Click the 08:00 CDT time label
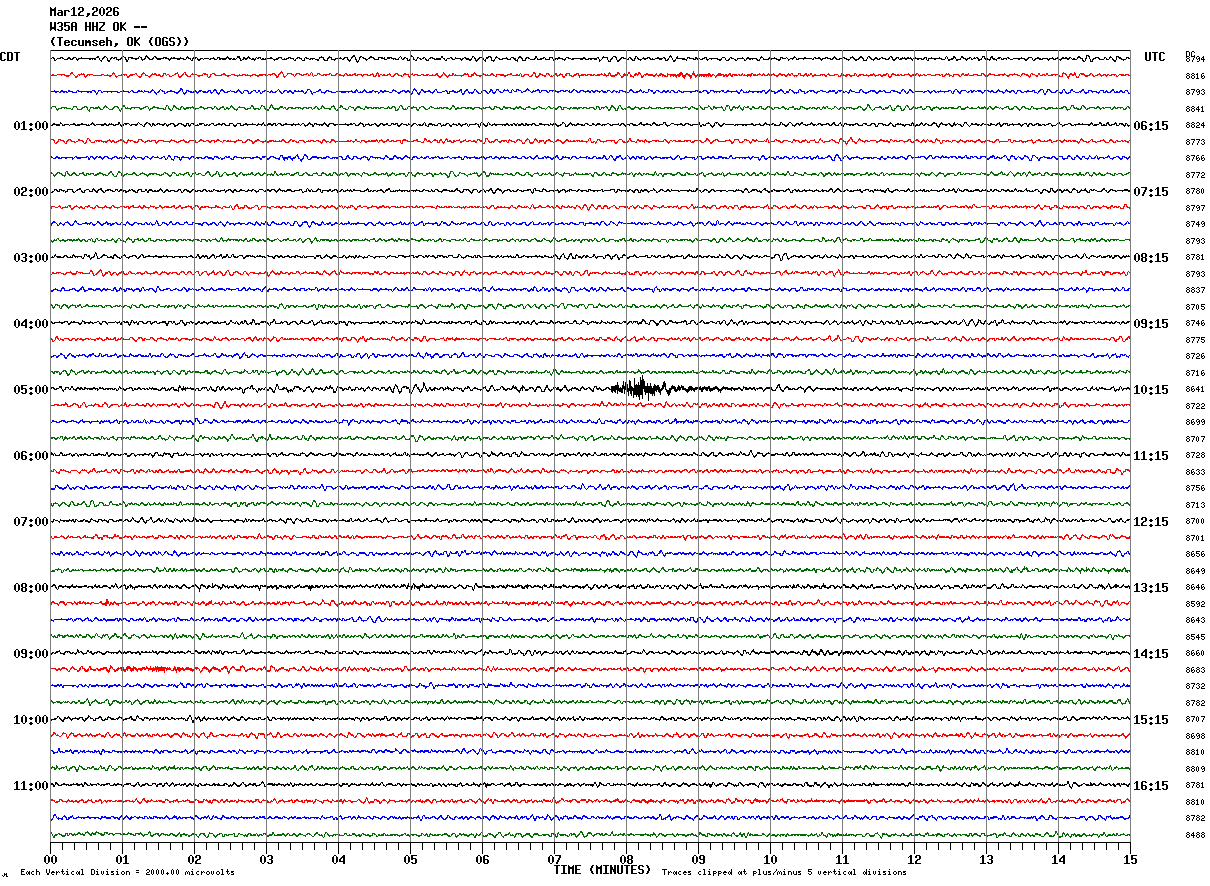 pyautogui.click(x=30, y=588)
